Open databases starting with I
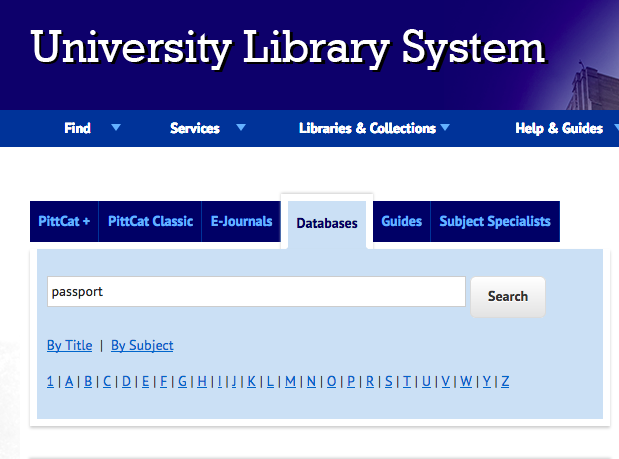Viewport: 619px width, 459px height. tap(219, 381)
